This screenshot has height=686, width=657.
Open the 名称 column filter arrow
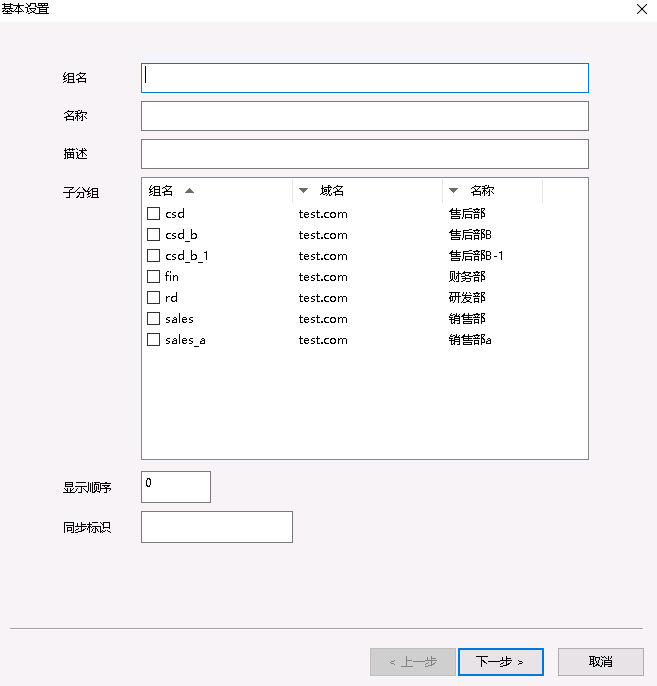point(454,191)
